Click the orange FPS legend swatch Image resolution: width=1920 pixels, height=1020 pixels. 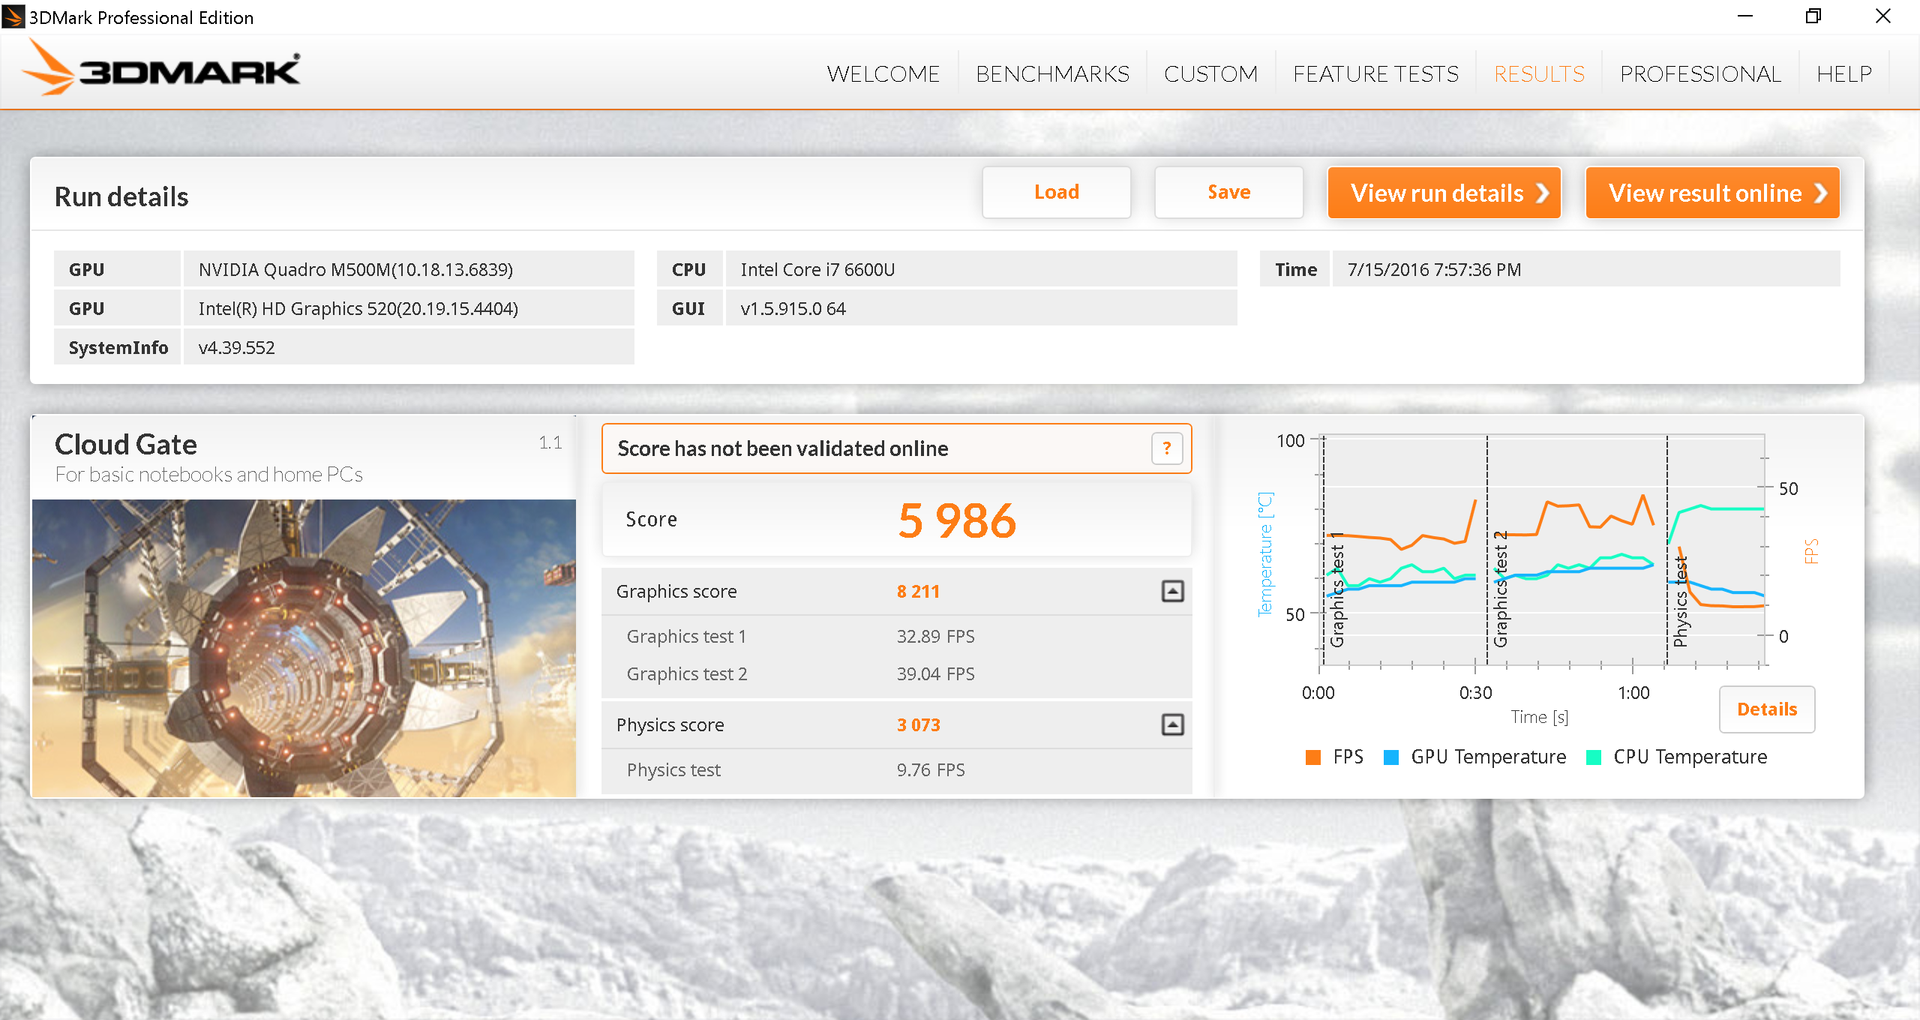pos(1313,757)
